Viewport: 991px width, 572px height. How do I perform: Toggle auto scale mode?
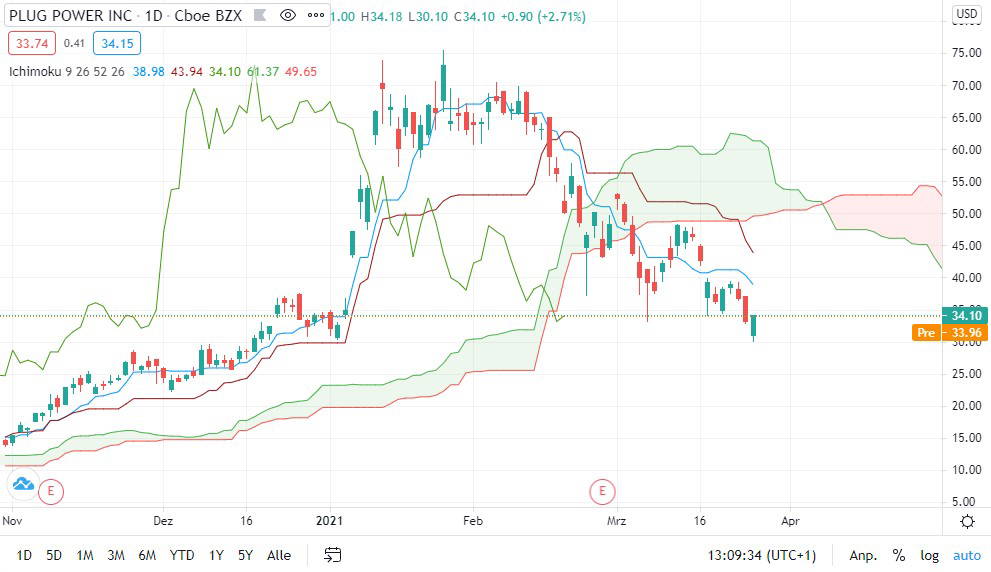[967, 556]
